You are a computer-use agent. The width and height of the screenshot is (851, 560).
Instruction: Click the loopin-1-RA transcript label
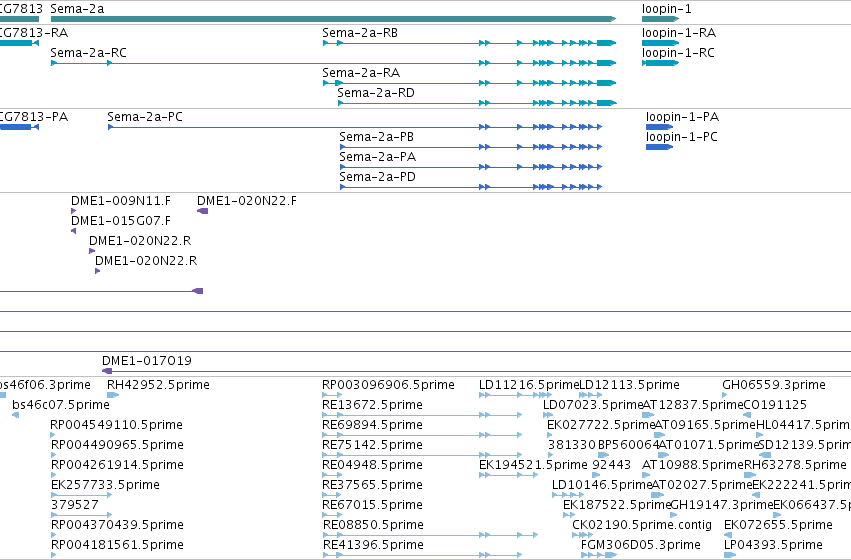pos(678,33)
